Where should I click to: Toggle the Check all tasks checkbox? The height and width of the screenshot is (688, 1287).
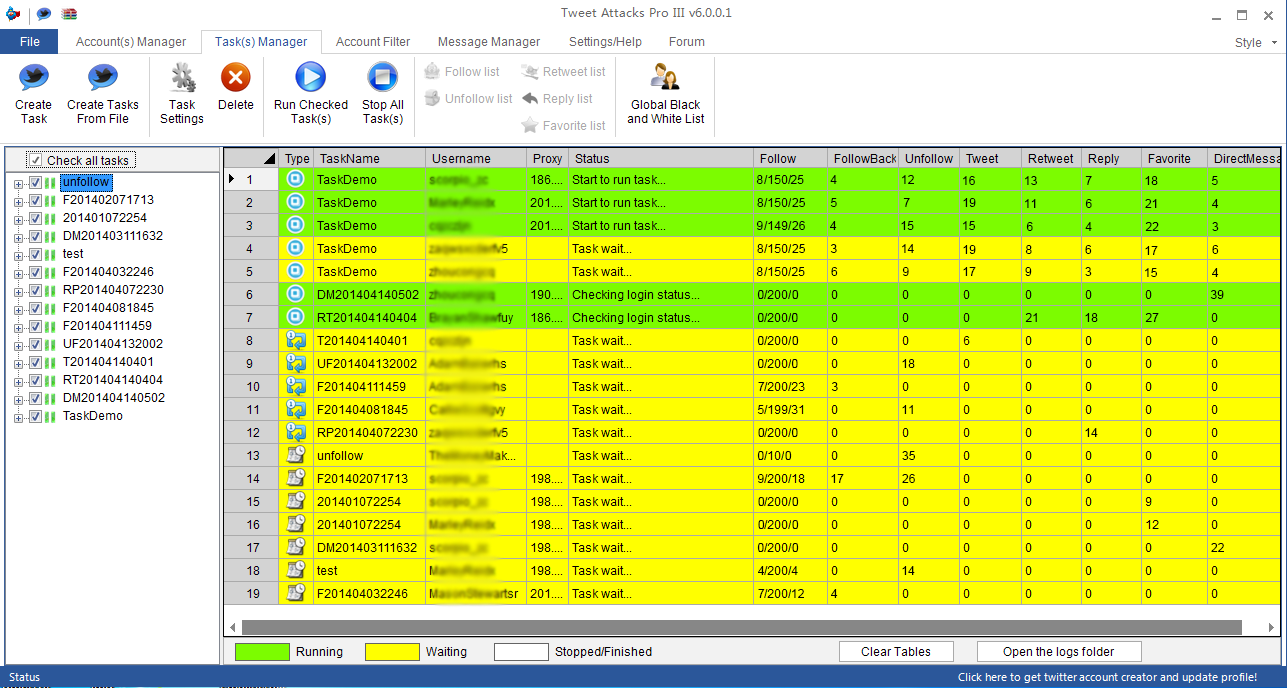[36, 161]
